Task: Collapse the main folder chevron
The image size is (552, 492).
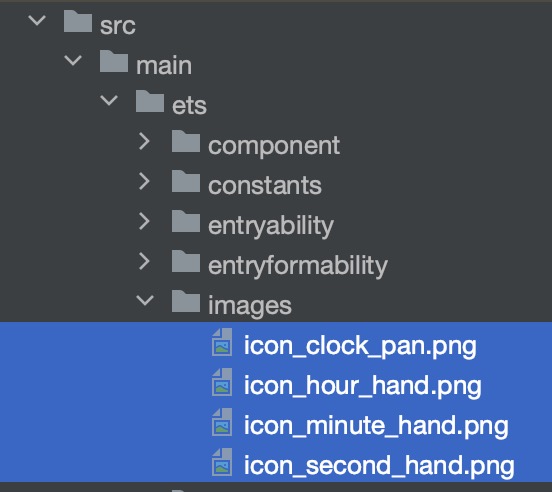Action: coord(73,61)
